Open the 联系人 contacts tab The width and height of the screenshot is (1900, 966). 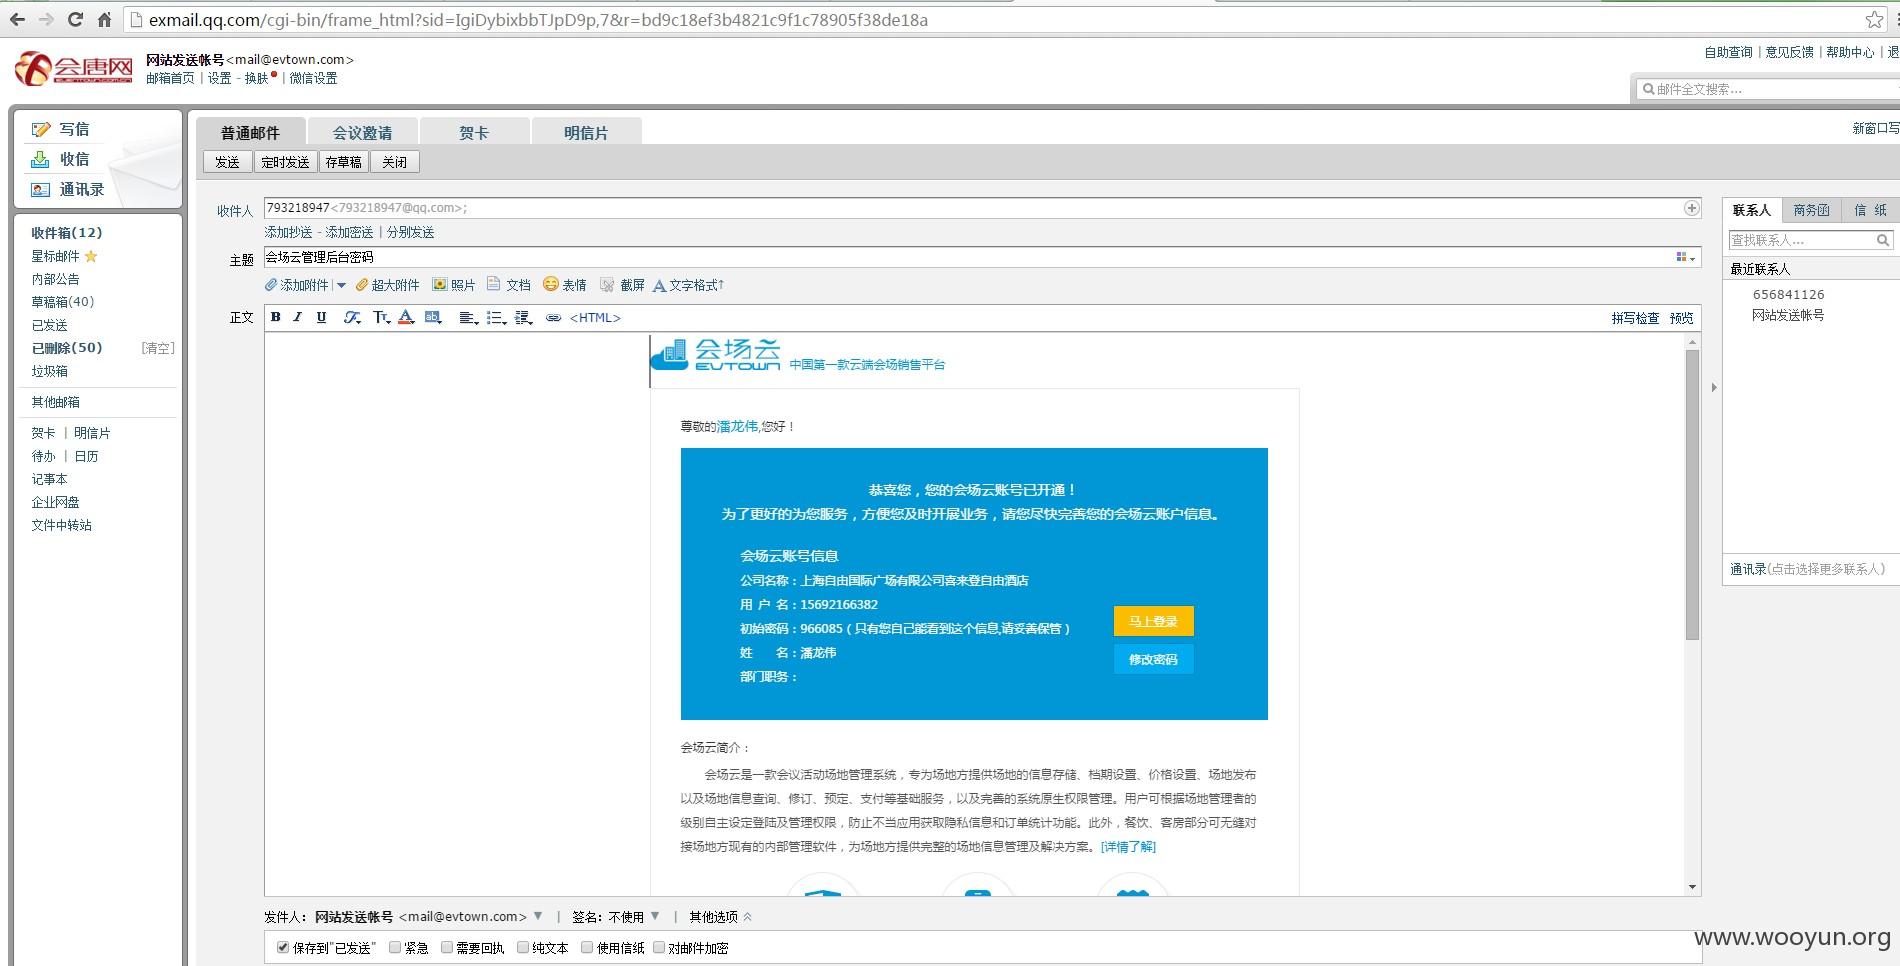1752,210
